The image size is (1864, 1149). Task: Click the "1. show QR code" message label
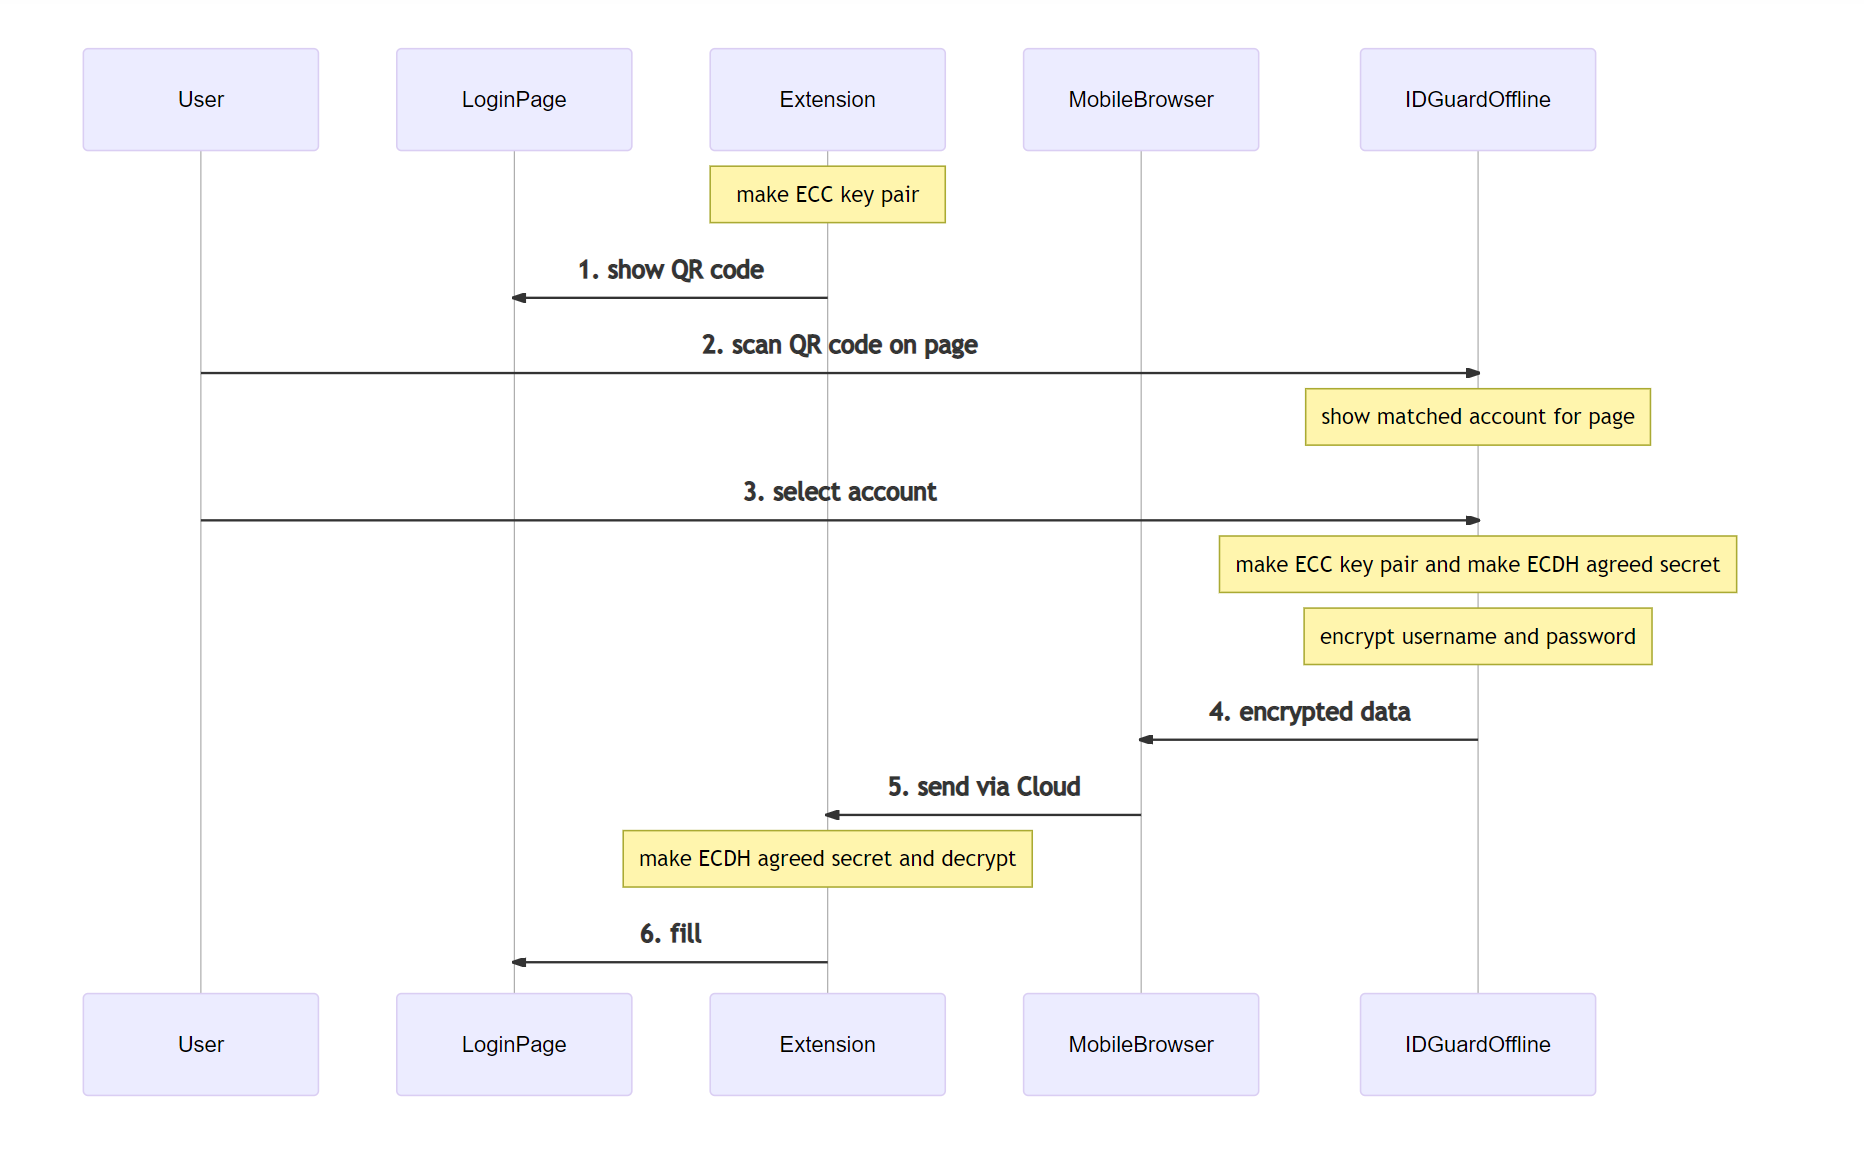point(670,270)
